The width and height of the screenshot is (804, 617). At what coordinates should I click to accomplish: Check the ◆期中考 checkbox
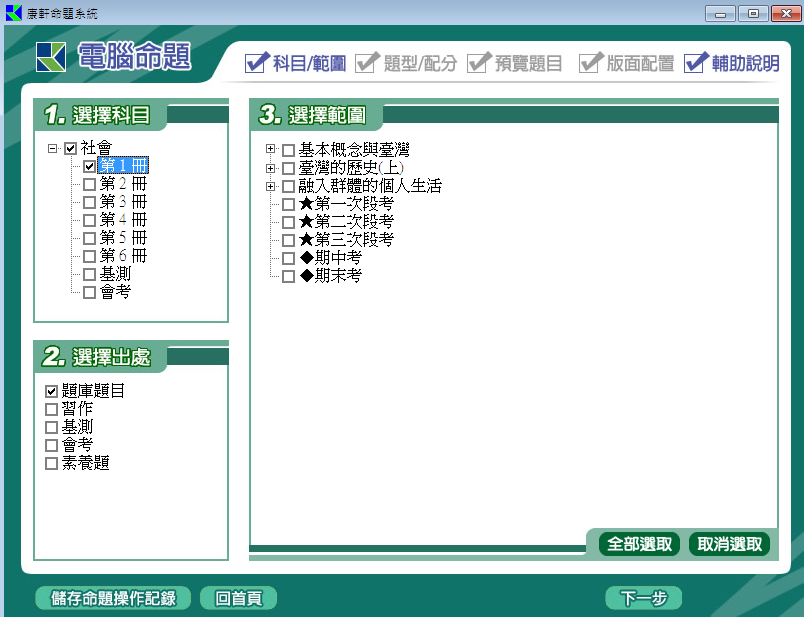(288, 258)
